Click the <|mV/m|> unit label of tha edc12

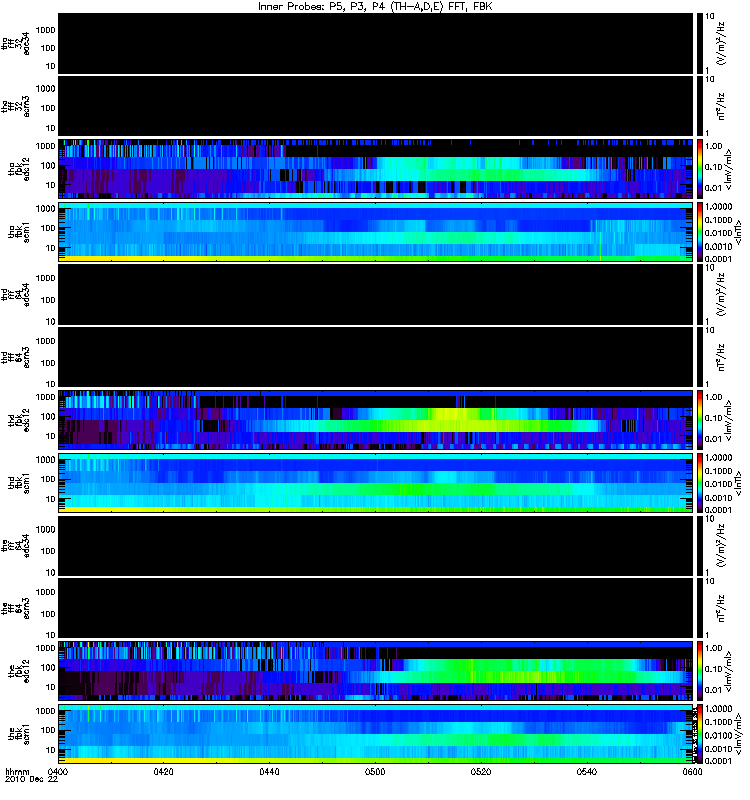click(x=730, y=169)
